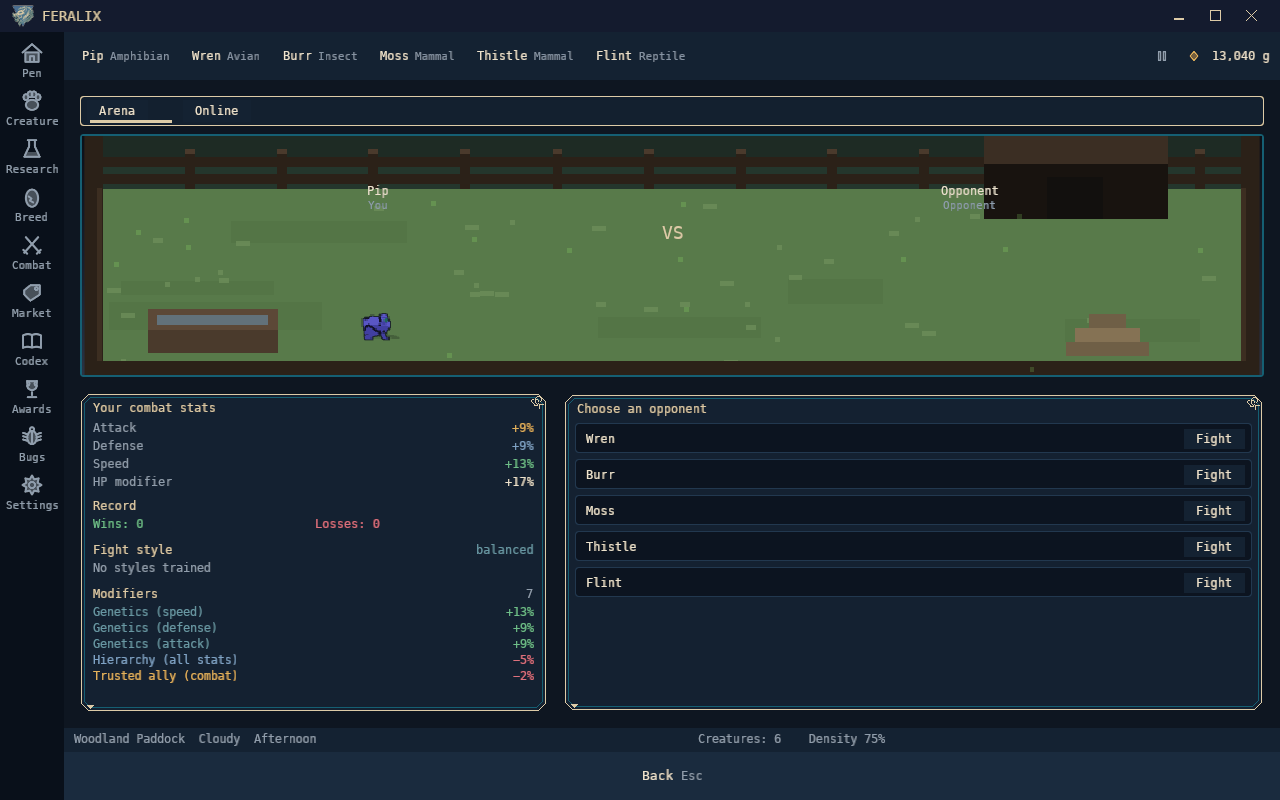
Task: Click the Pip sprite in the arena
Action: [376, 327]
